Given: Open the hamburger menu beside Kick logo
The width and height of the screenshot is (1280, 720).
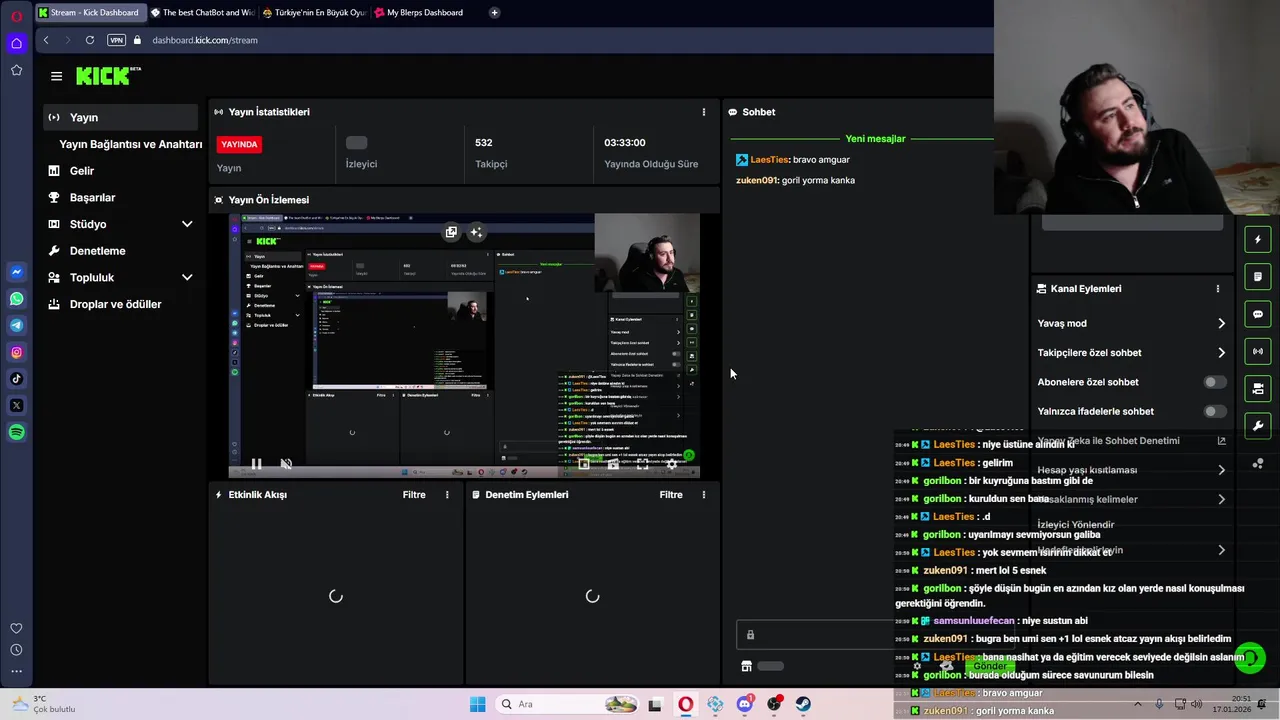Looking at the screenshot, I should [x=56, y=76].
